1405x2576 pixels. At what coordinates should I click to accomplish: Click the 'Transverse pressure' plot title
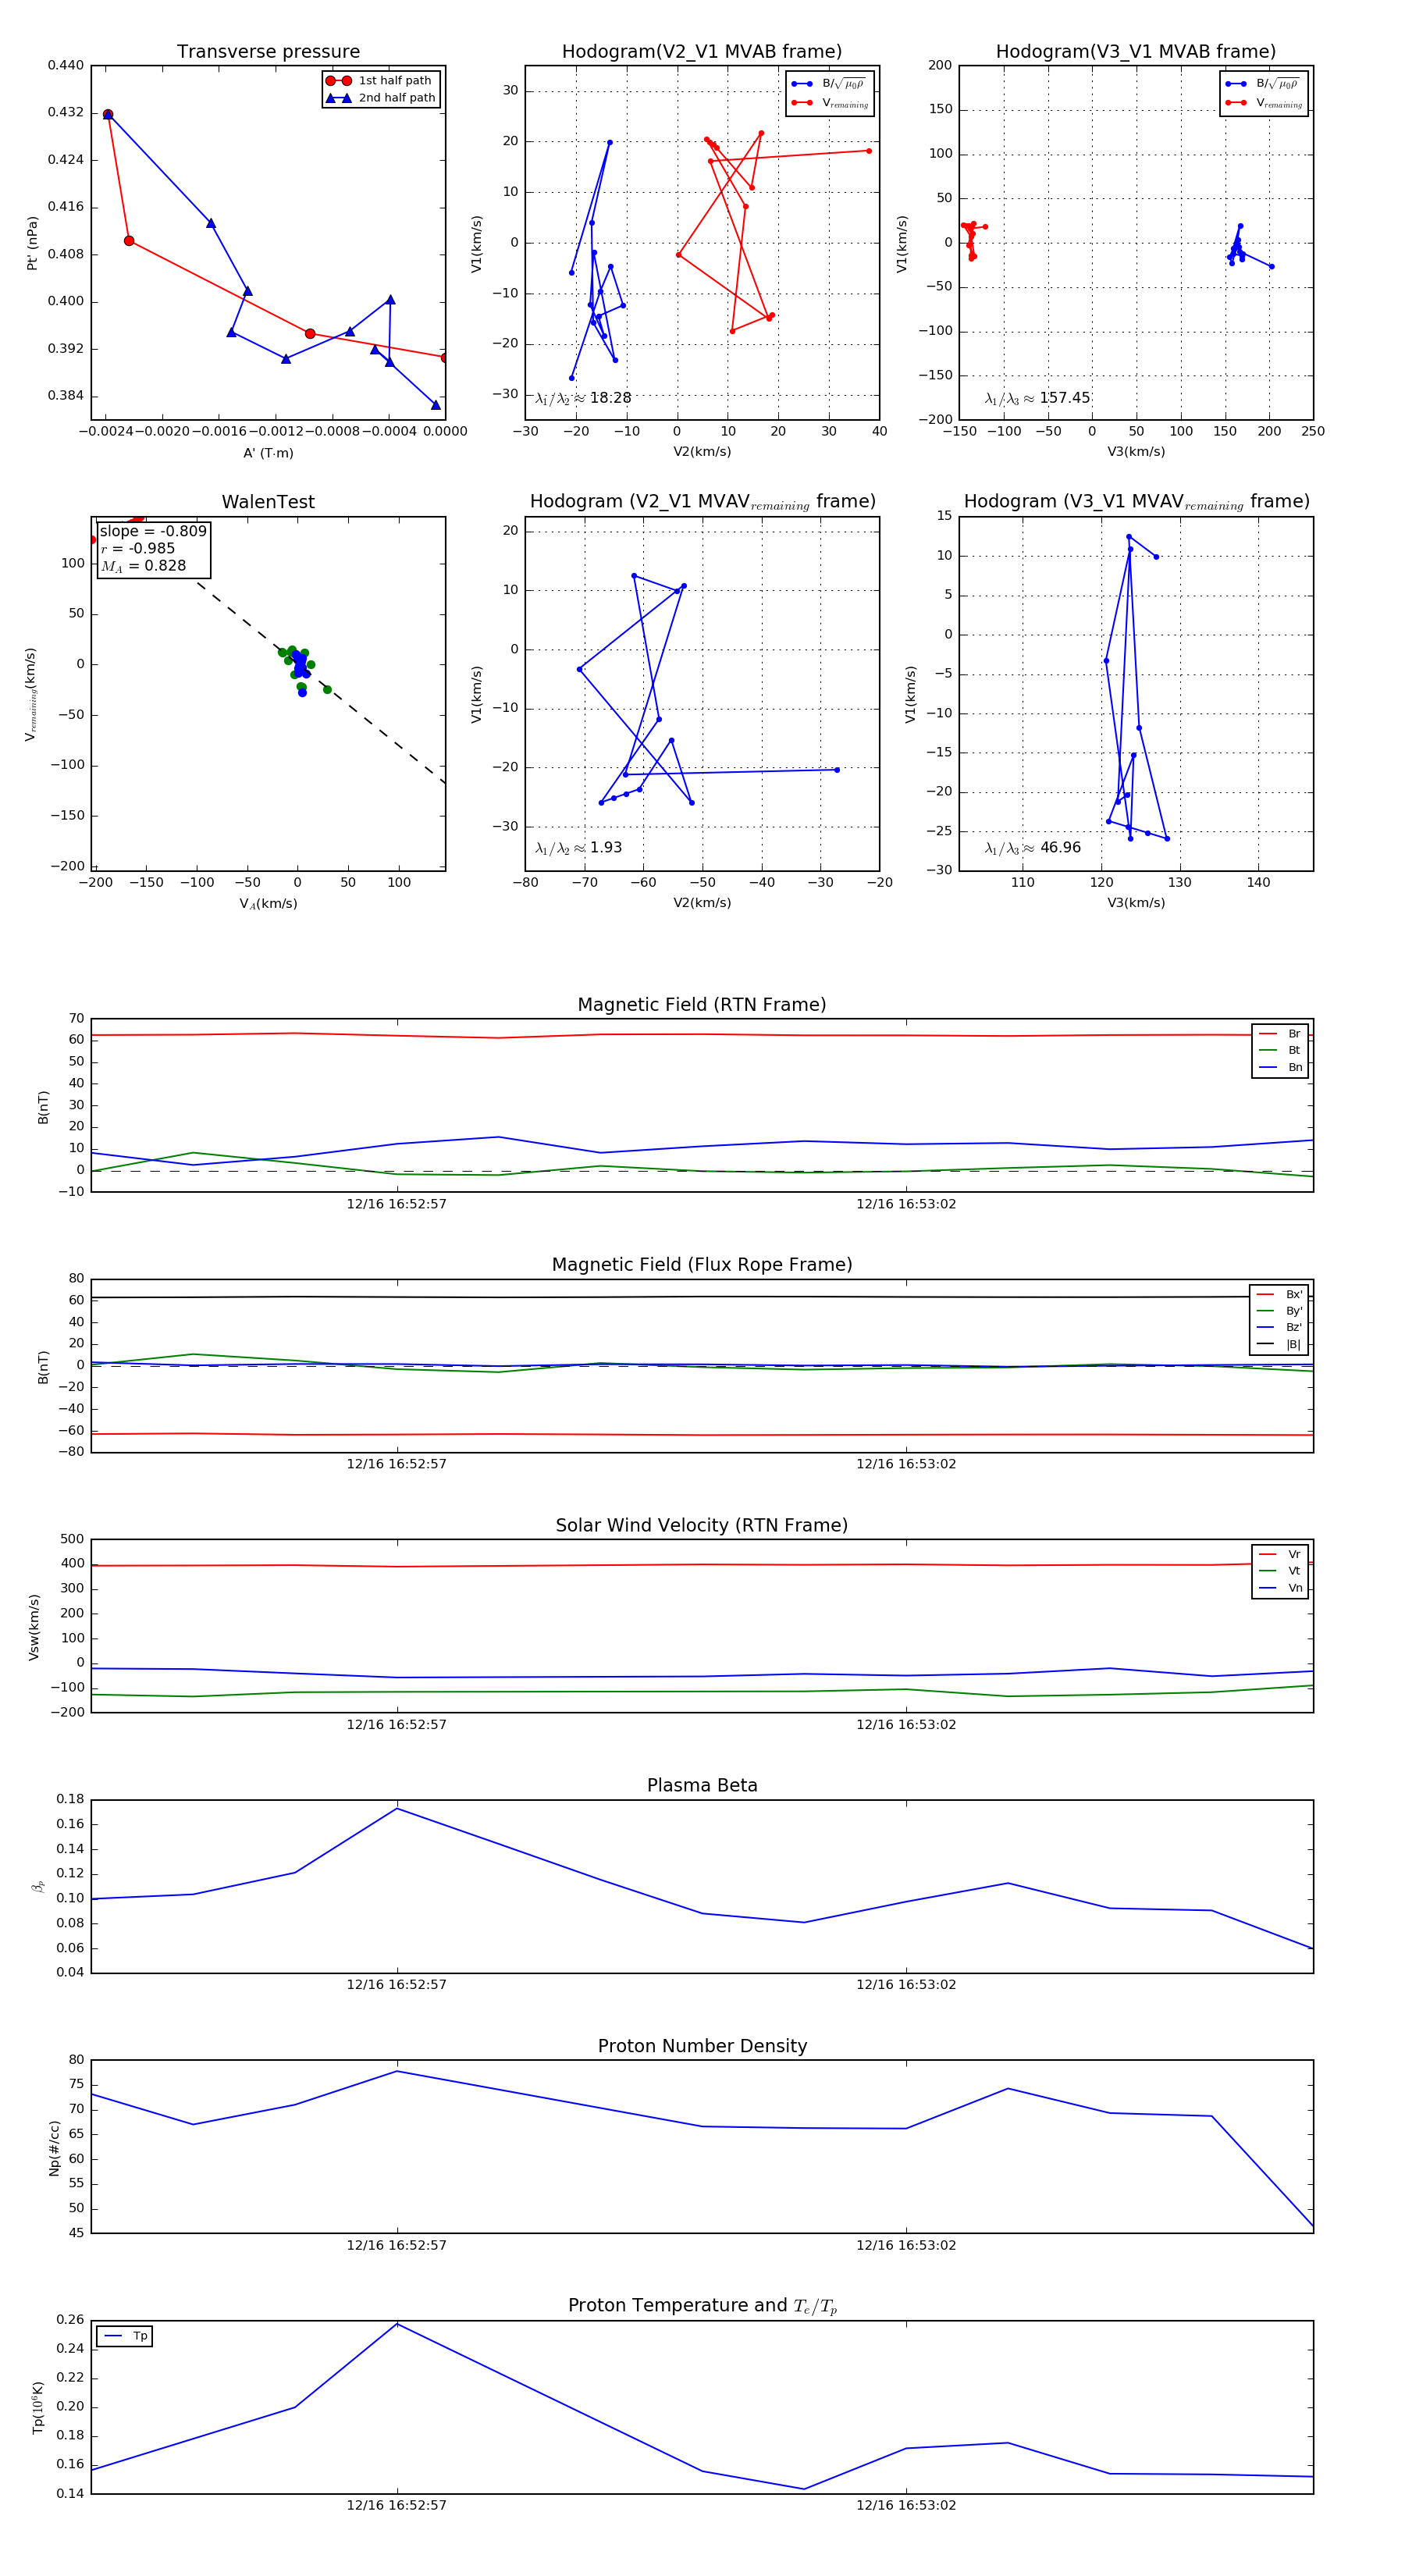pos(268,52)
